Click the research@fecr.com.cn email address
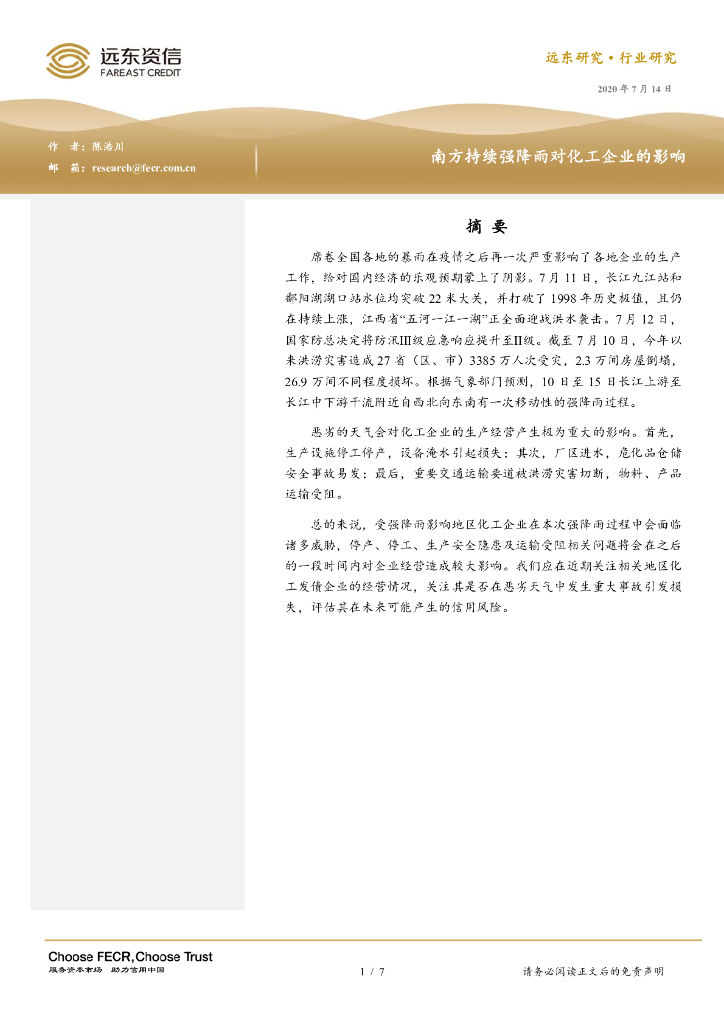The height and width of the screenshot is (1024, 724). pos(144,168)
